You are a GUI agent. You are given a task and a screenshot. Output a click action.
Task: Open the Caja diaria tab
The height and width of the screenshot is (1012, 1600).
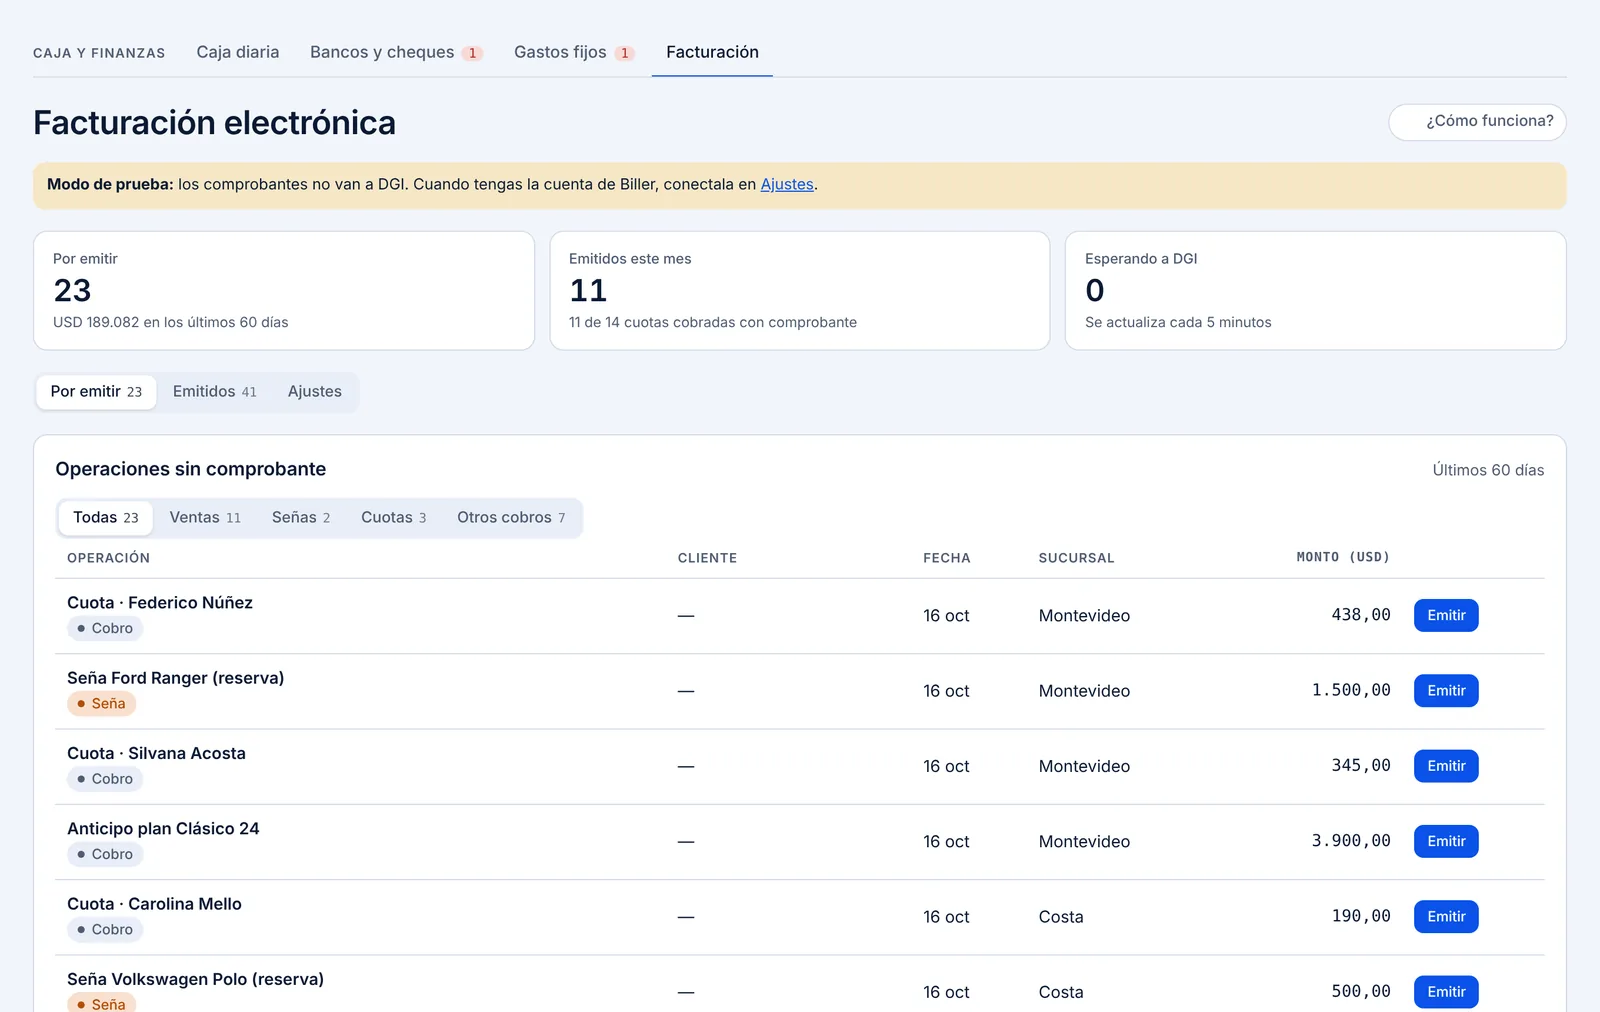click(x=237, y=52)
